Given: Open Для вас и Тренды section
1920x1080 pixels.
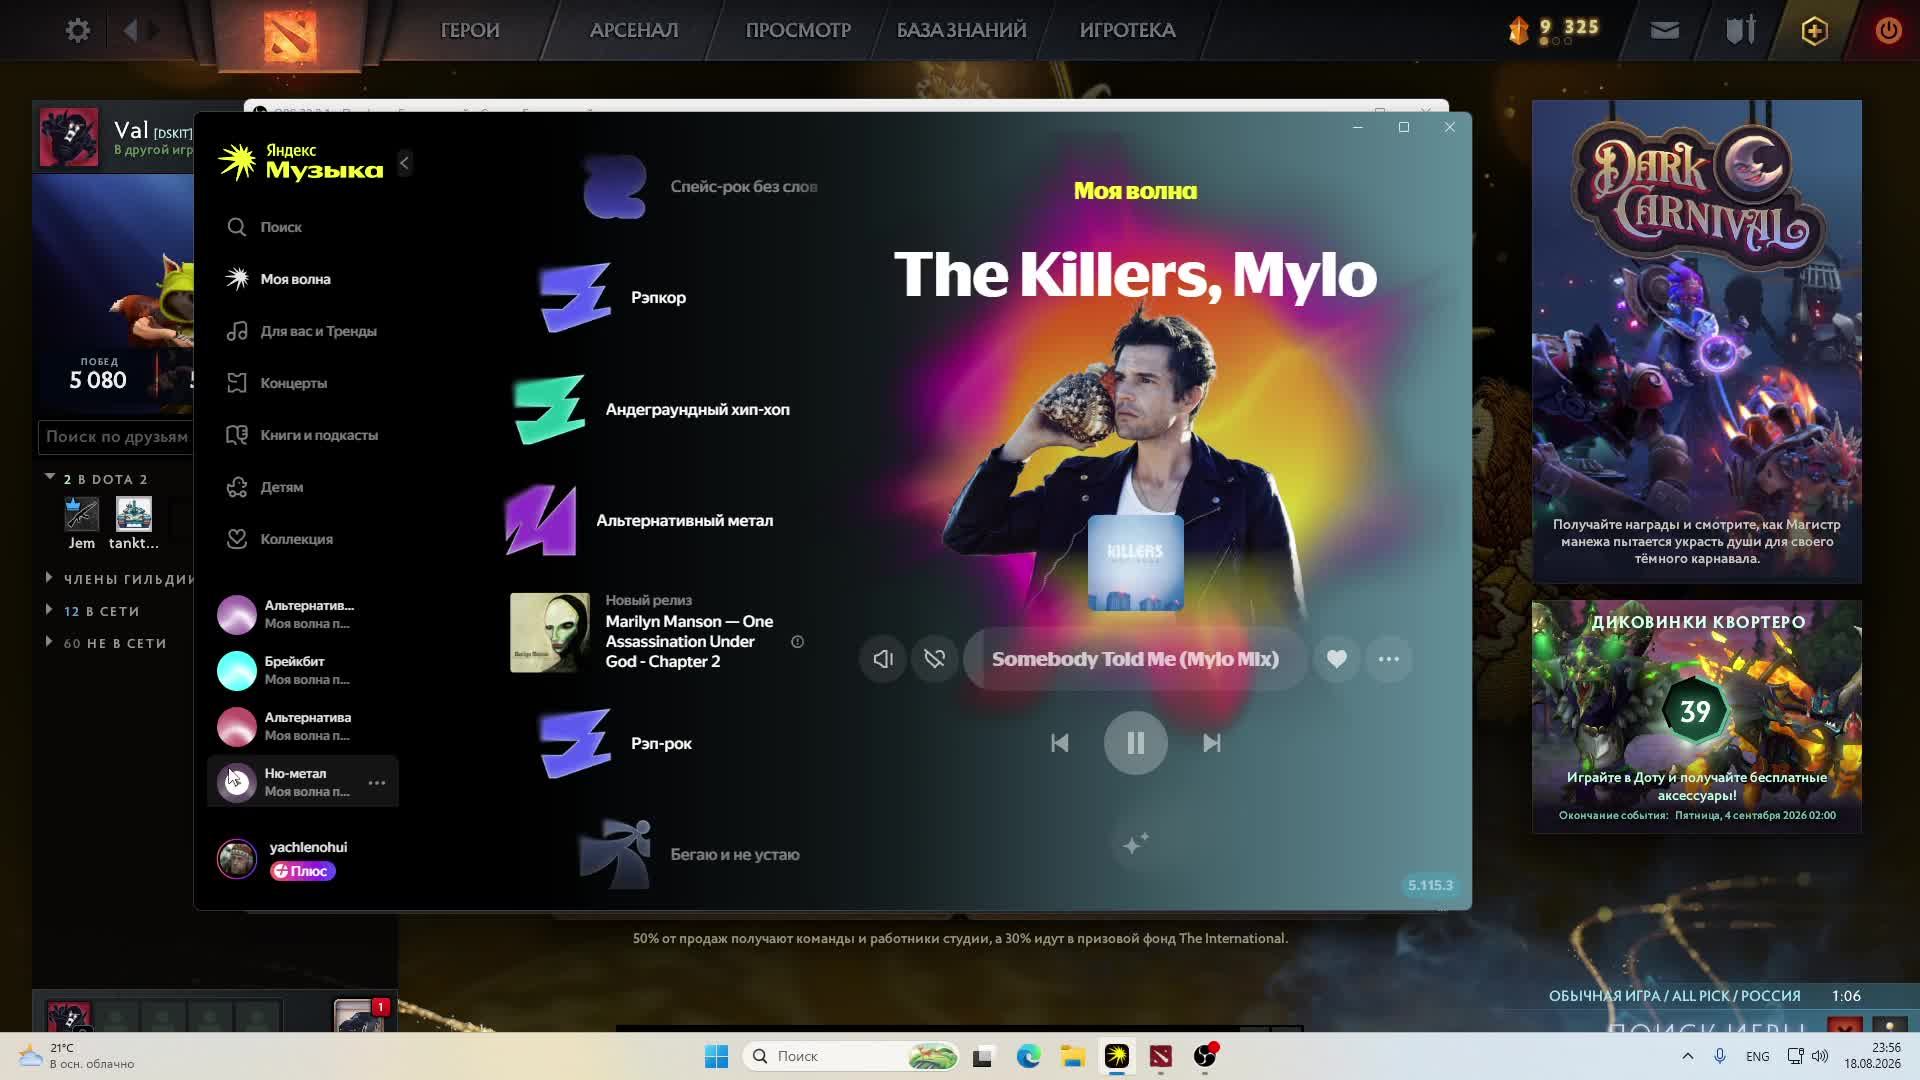Looking at the screenshot, I should click(302, 331).
